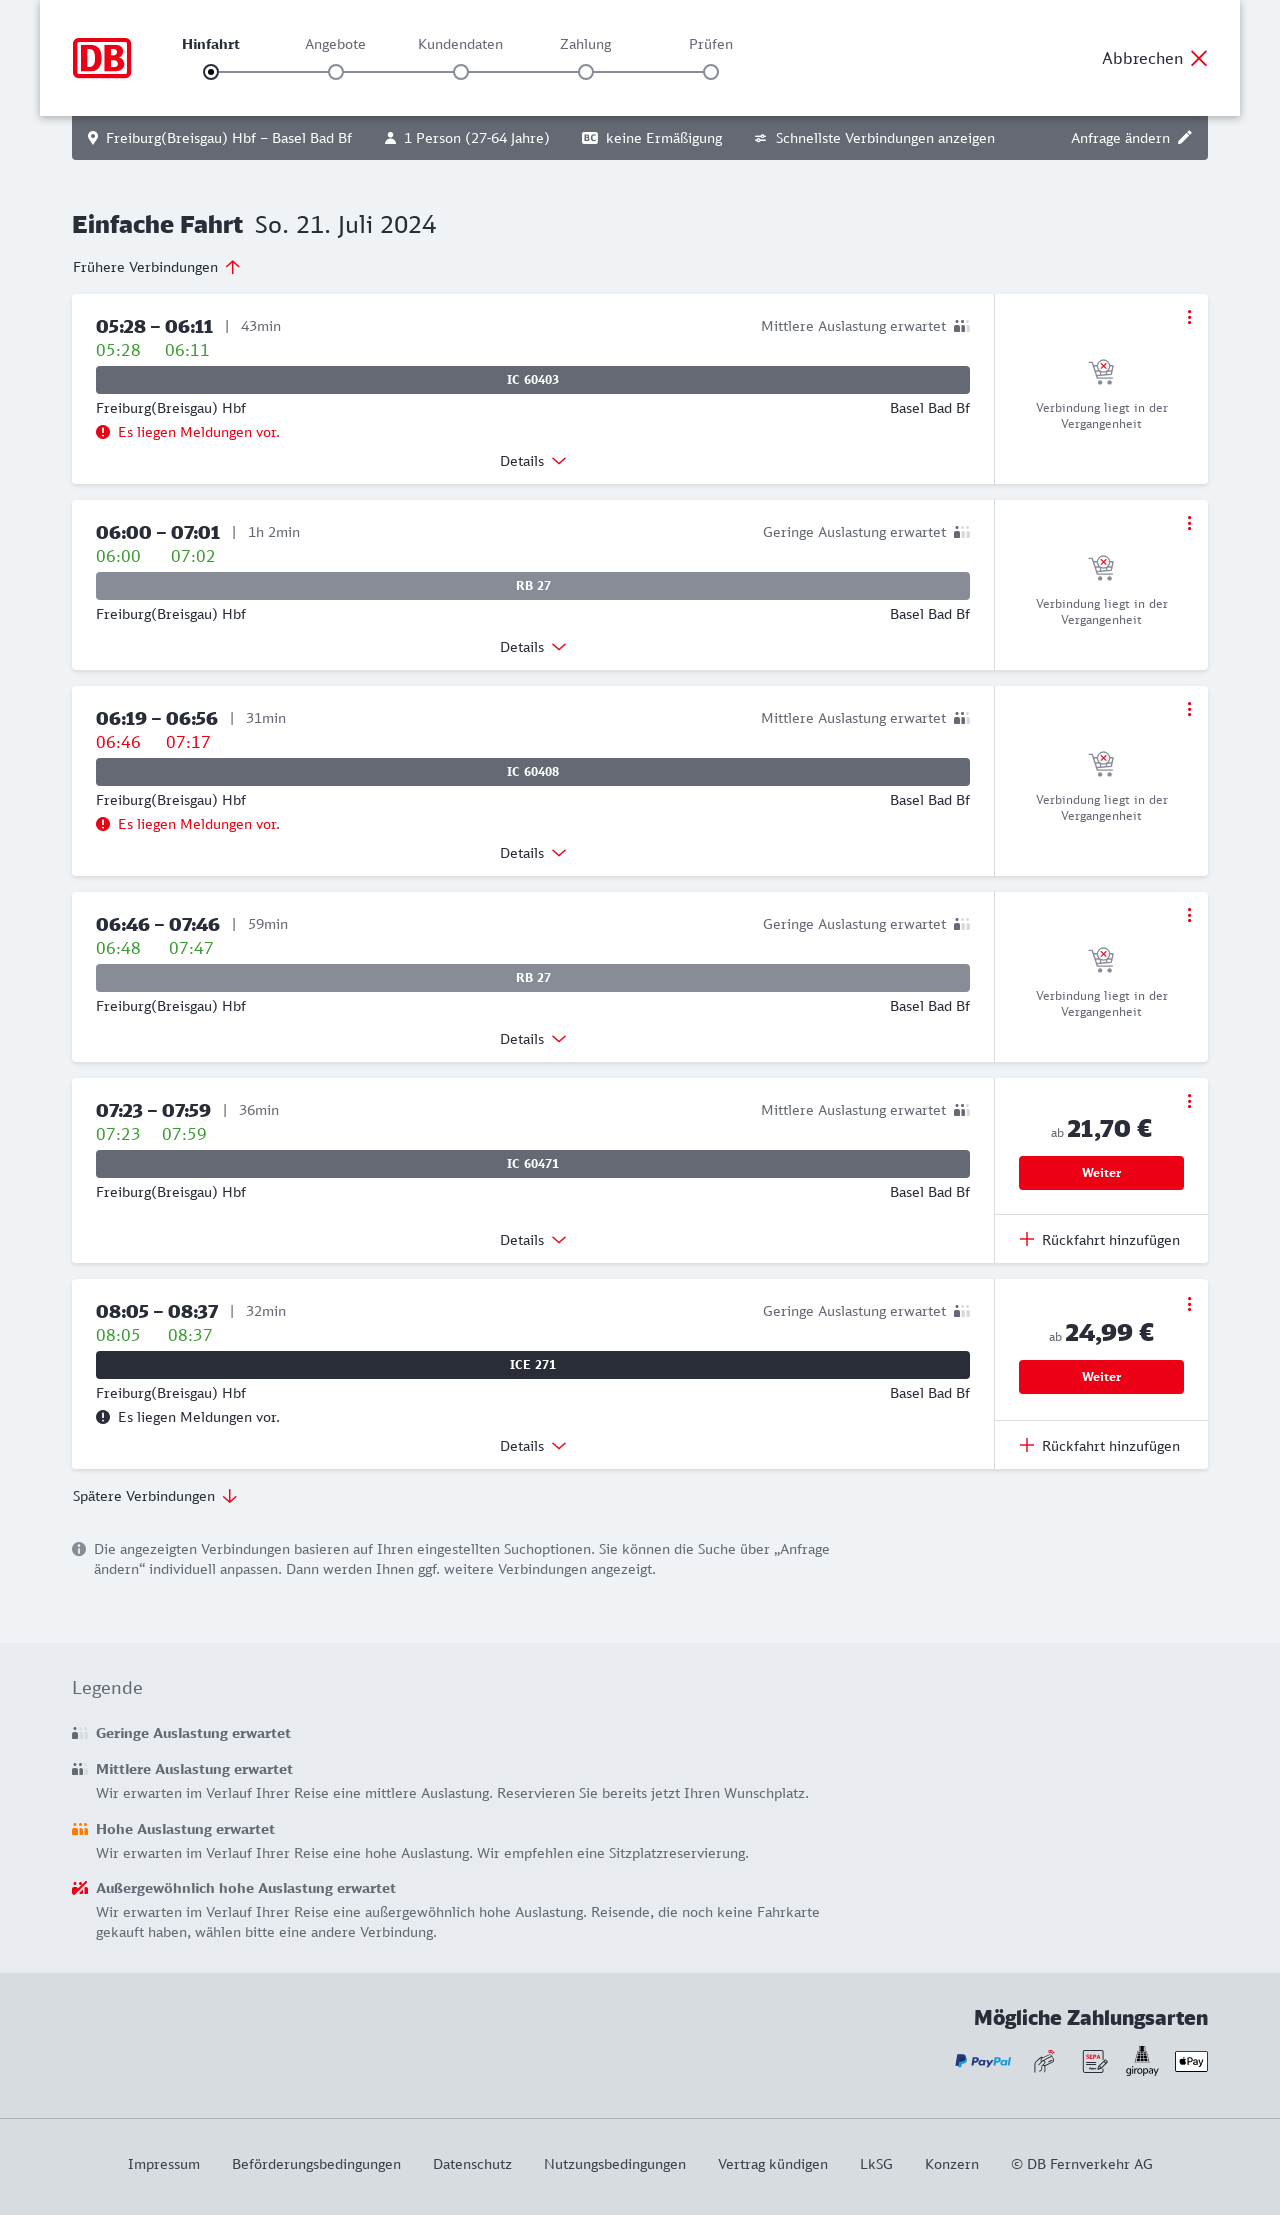Click the DB logo
This screenshot has width=1280, height=2215.
pos(102,58)
